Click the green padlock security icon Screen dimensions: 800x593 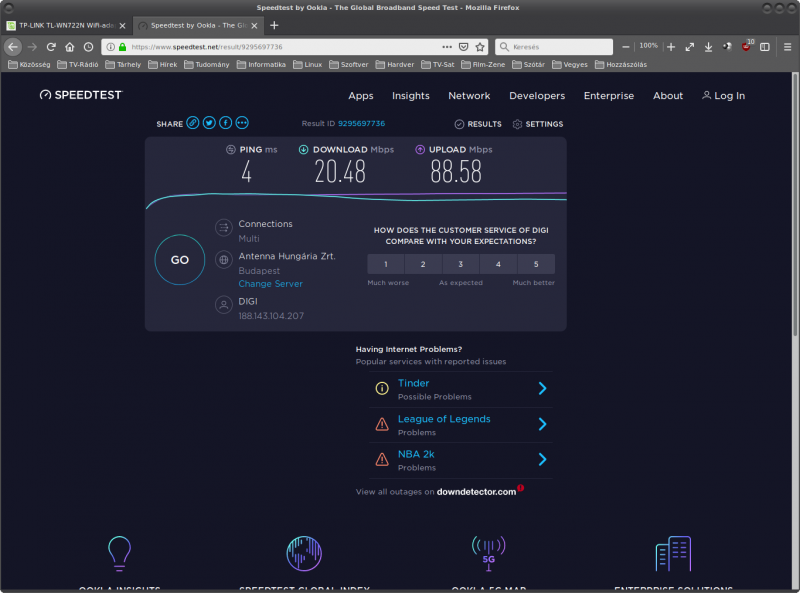coord(122,47)
